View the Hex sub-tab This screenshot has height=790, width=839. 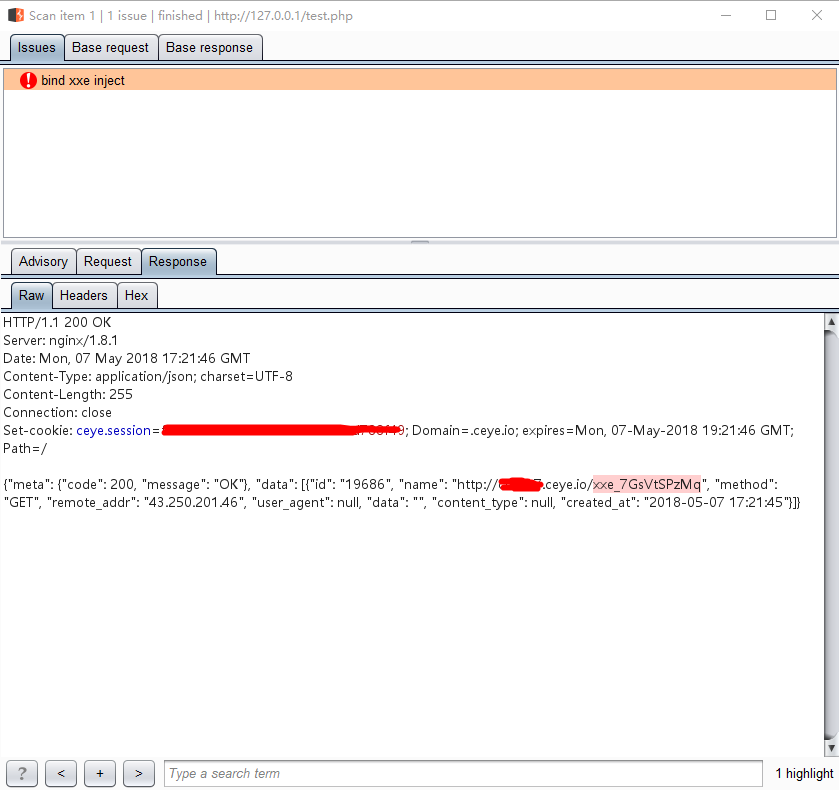(137, 295)
